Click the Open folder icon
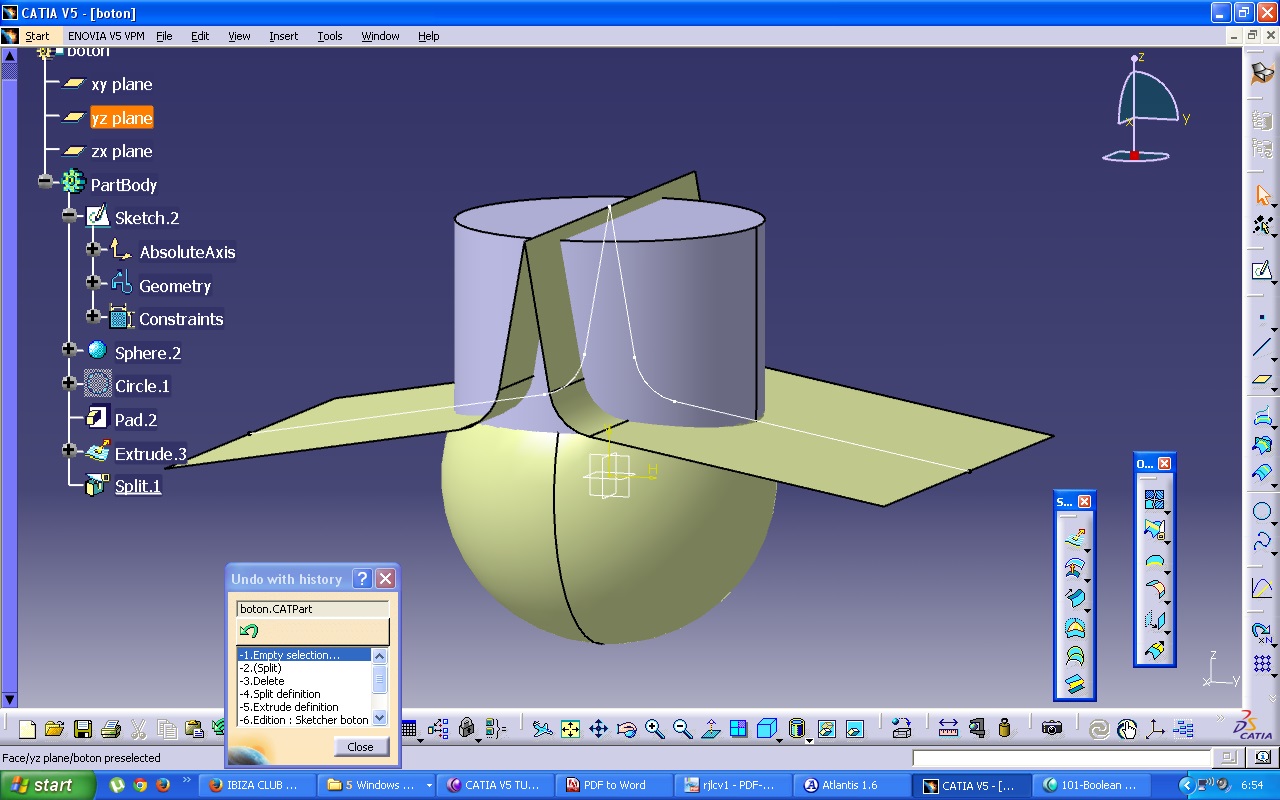1280x800 pixels. 55,729
